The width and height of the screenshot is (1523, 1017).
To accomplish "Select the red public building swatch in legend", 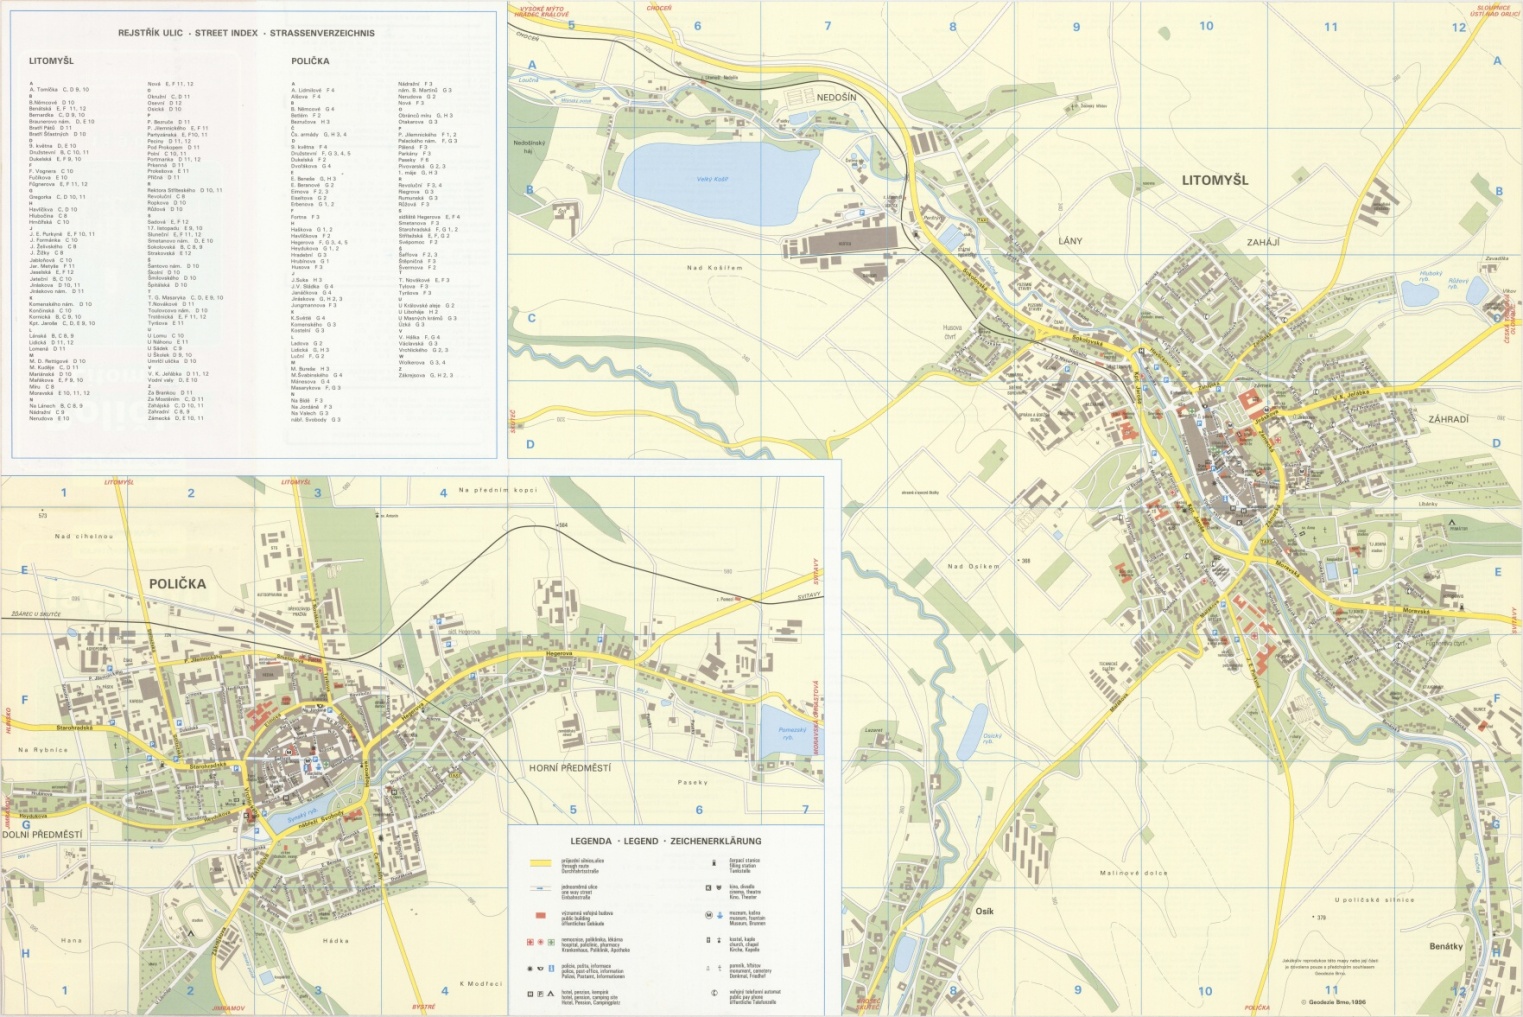I will (x=540, y=915).
